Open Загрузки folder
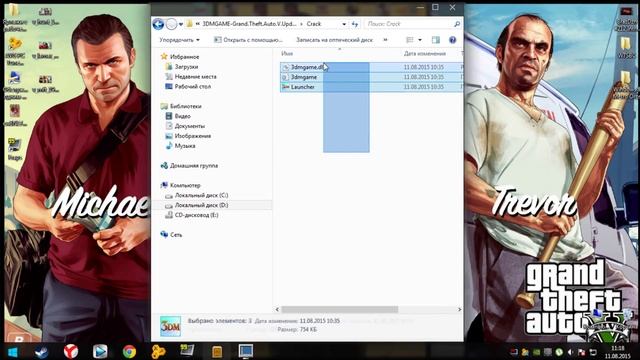Screen dimensions: 640x360 pyautogui.click(x=182, y=67)
